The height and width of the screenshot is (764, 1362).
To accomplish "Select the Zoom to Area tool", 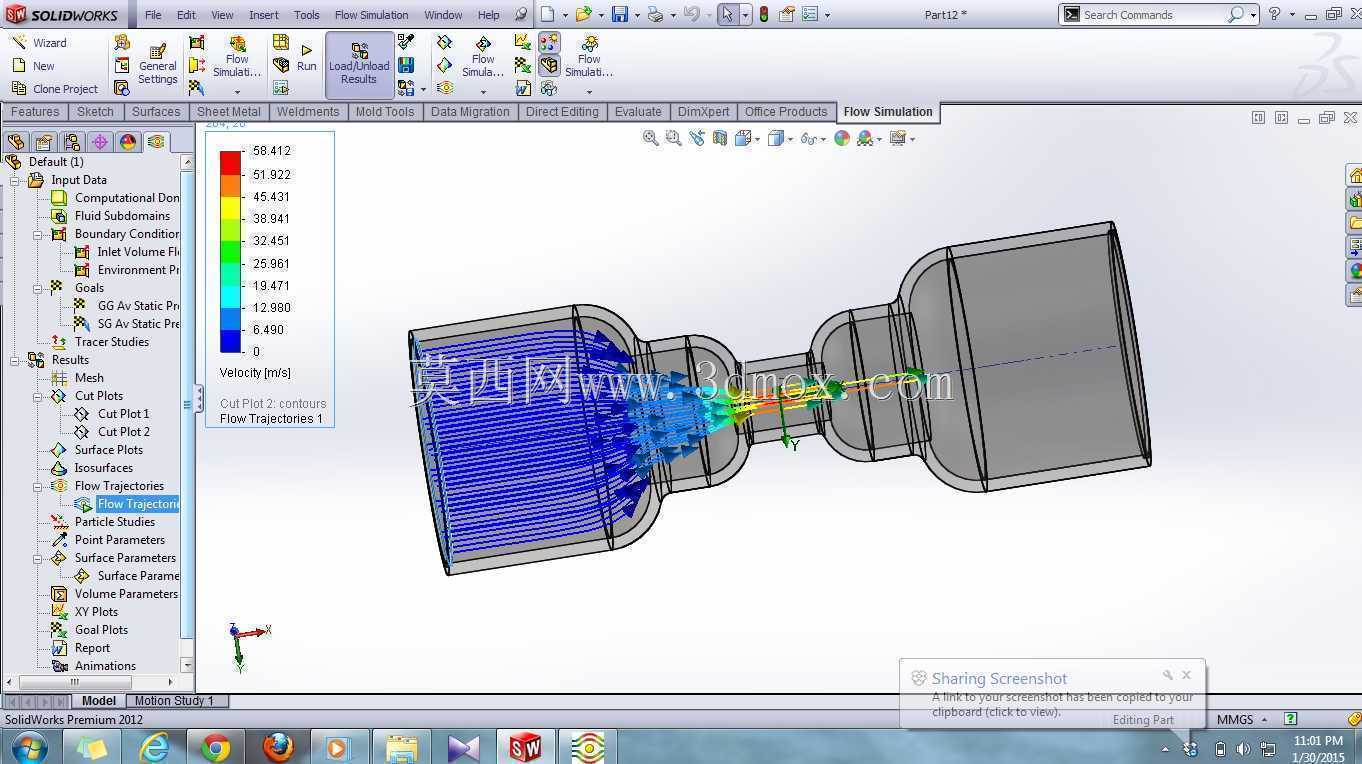I will [x=673, y=139].
